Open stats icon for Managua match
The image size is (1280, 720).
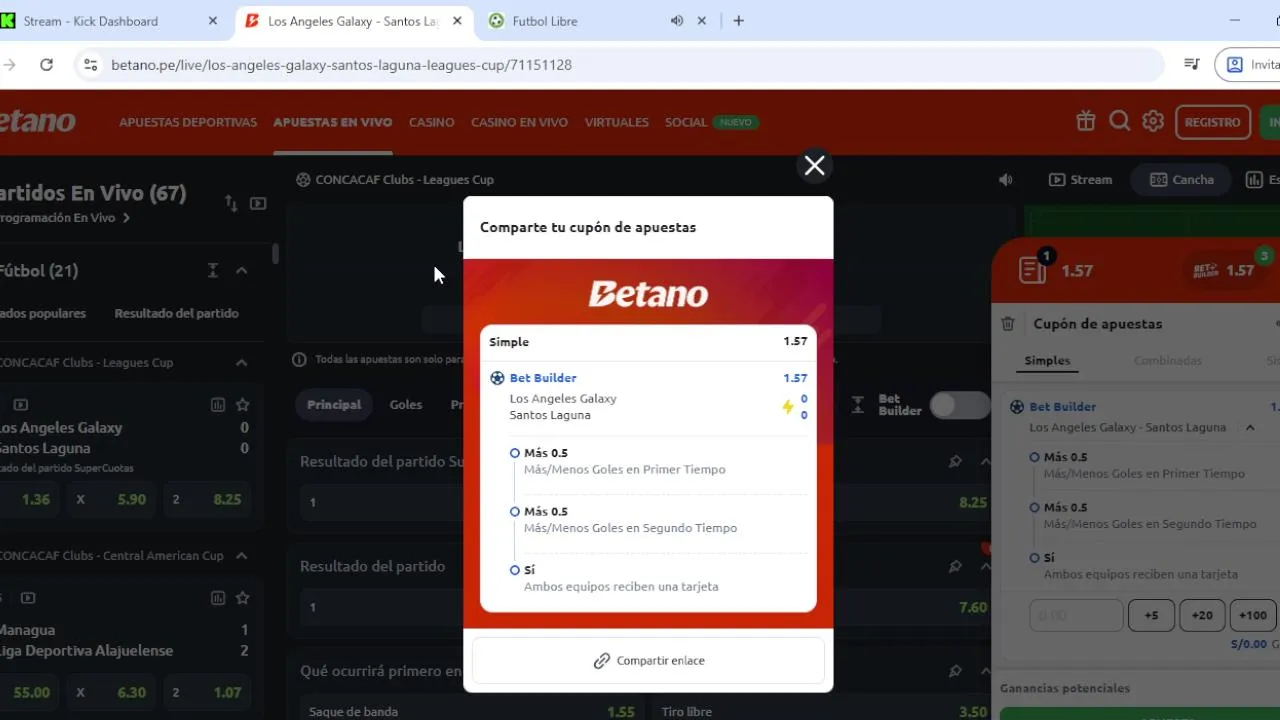coord(218,598)
